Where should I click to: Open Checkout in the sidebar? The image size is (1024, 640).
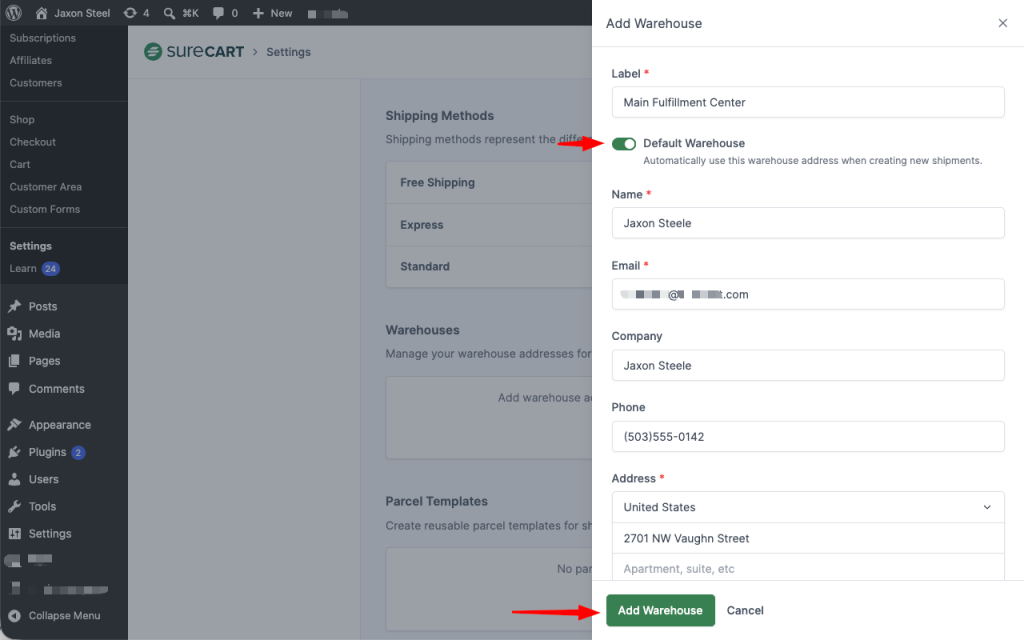coord(33,142)
